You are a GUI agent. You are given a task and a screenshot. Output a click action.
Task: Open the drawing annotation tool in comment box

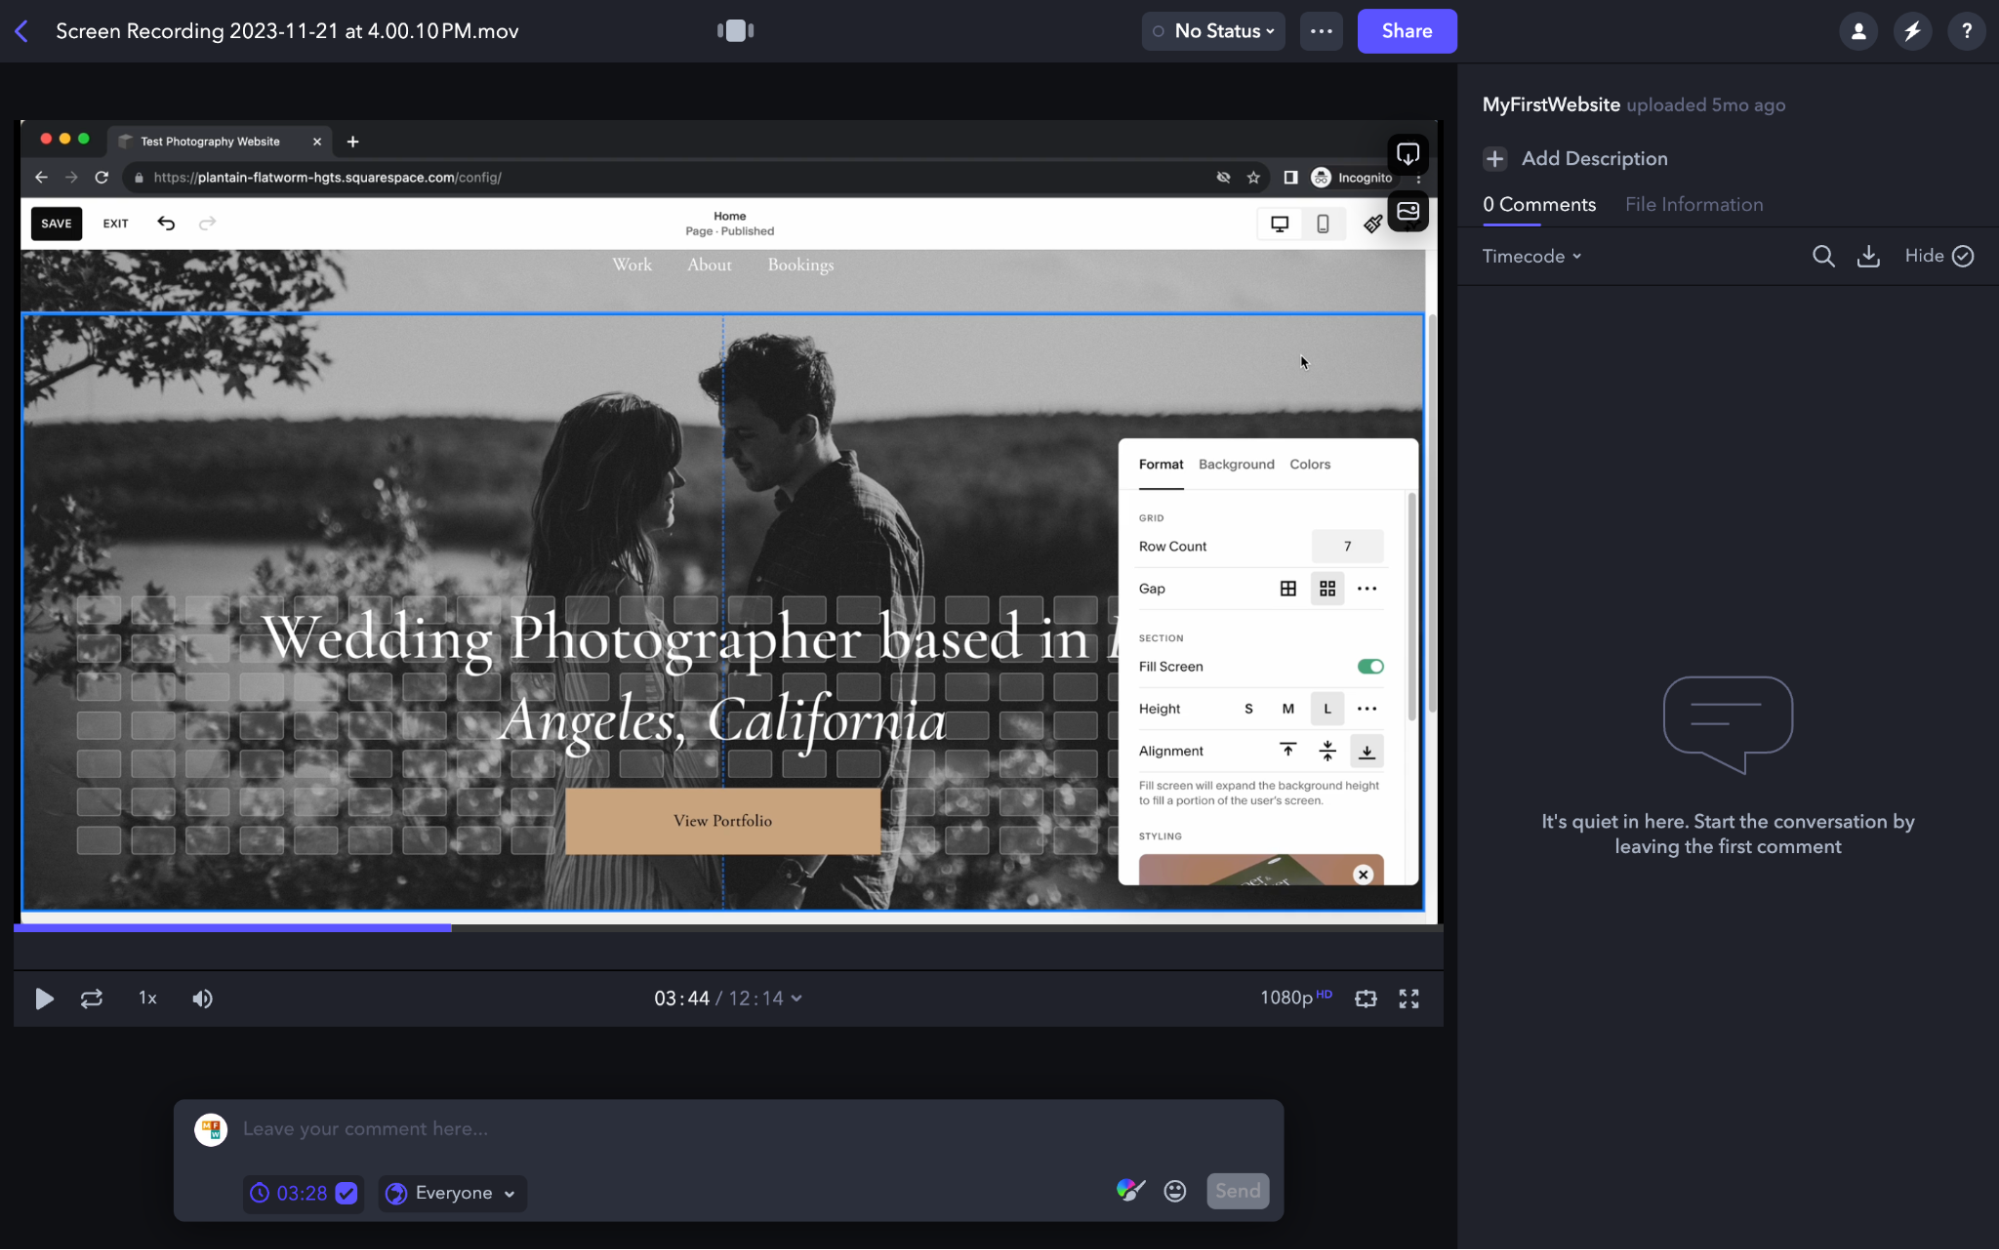tap(1130, 1190)
